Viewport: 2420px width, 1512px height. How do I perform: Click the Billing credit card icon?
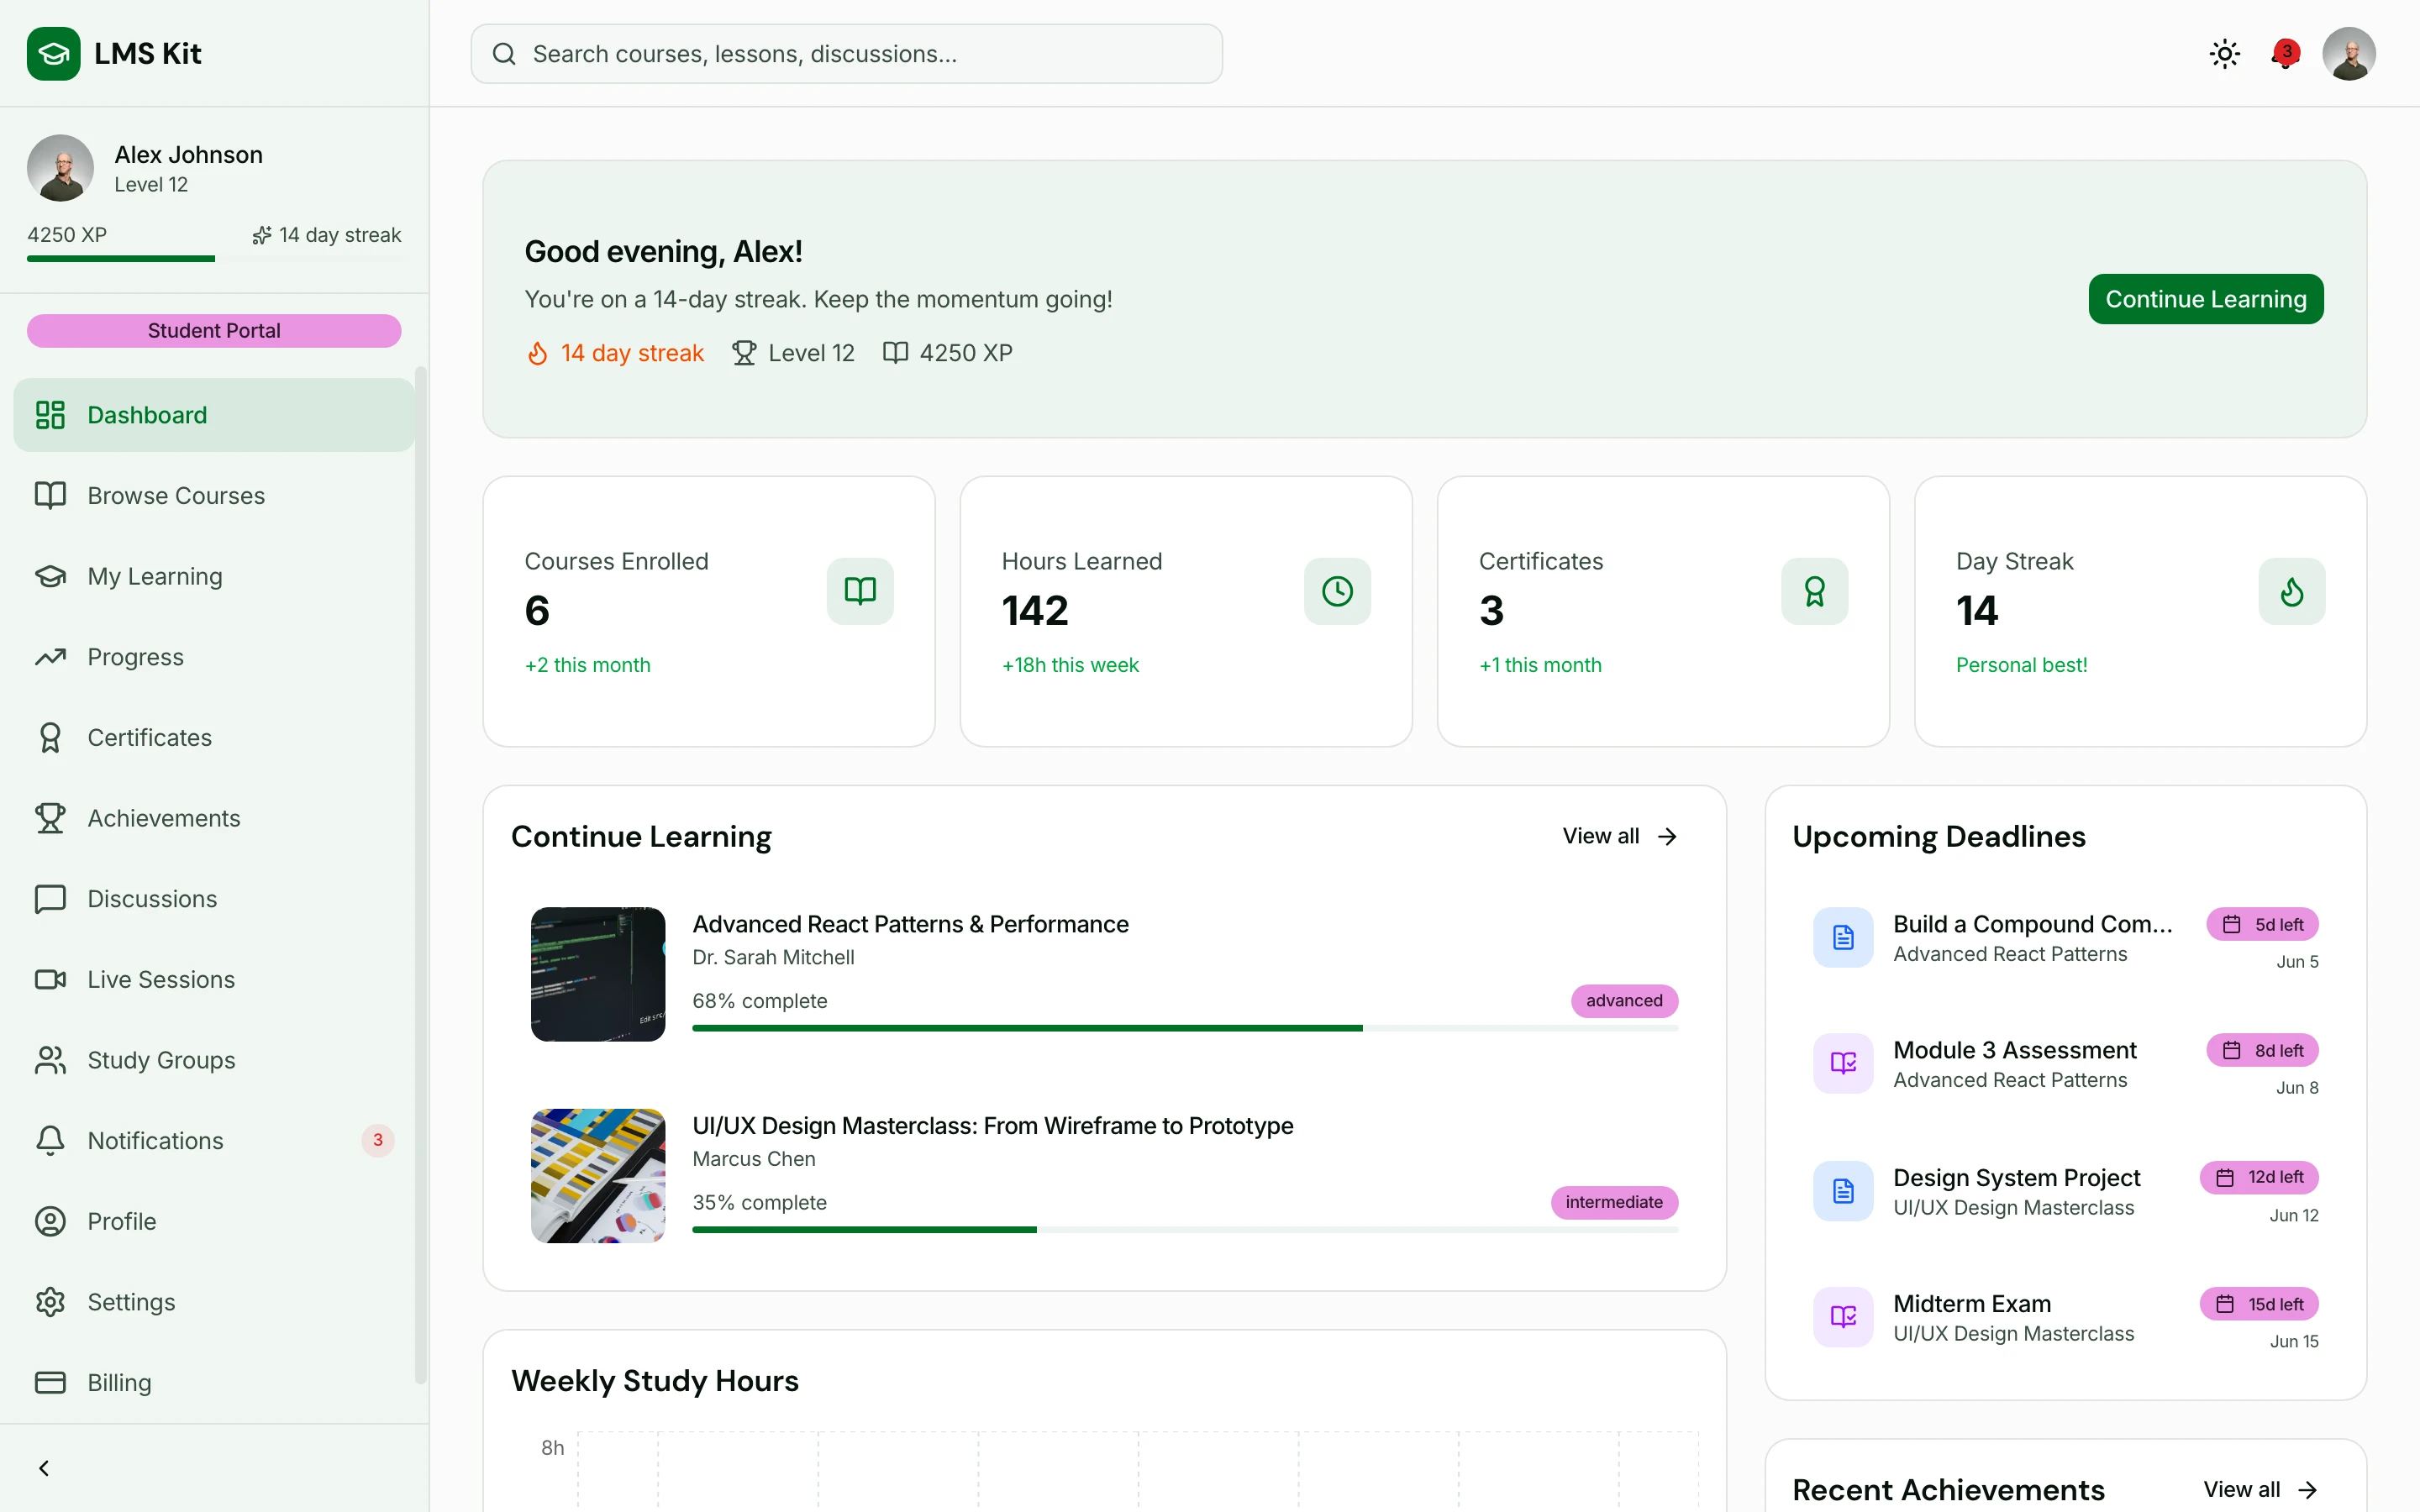[x=50, y=1383]
